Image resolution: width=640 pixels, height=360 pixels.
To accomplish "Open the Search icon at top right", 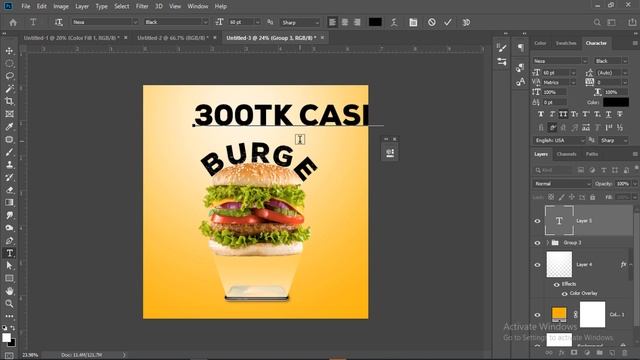I will point(597,22).
